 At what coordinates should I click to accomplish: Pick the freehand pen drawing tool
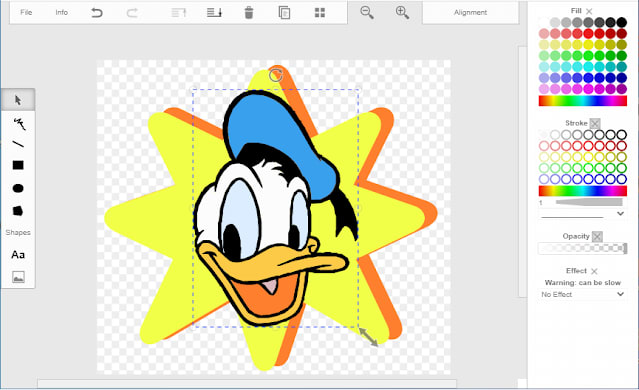(x=19, y=123)
